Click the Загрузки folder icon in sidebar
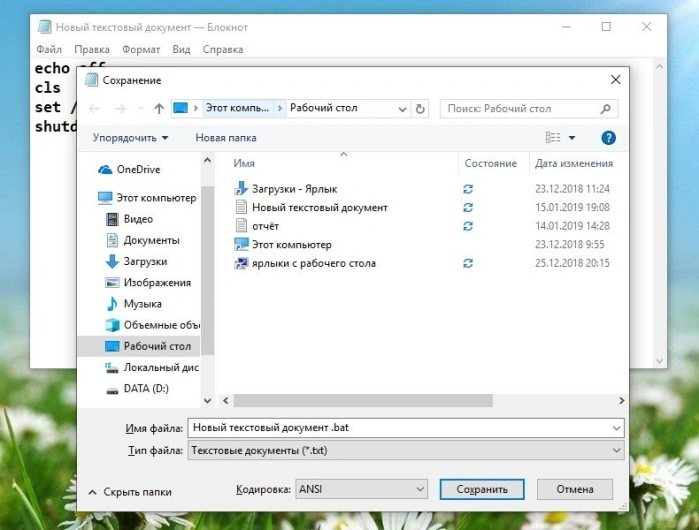This screenshot has width=699, height=530. coord(112,261)
